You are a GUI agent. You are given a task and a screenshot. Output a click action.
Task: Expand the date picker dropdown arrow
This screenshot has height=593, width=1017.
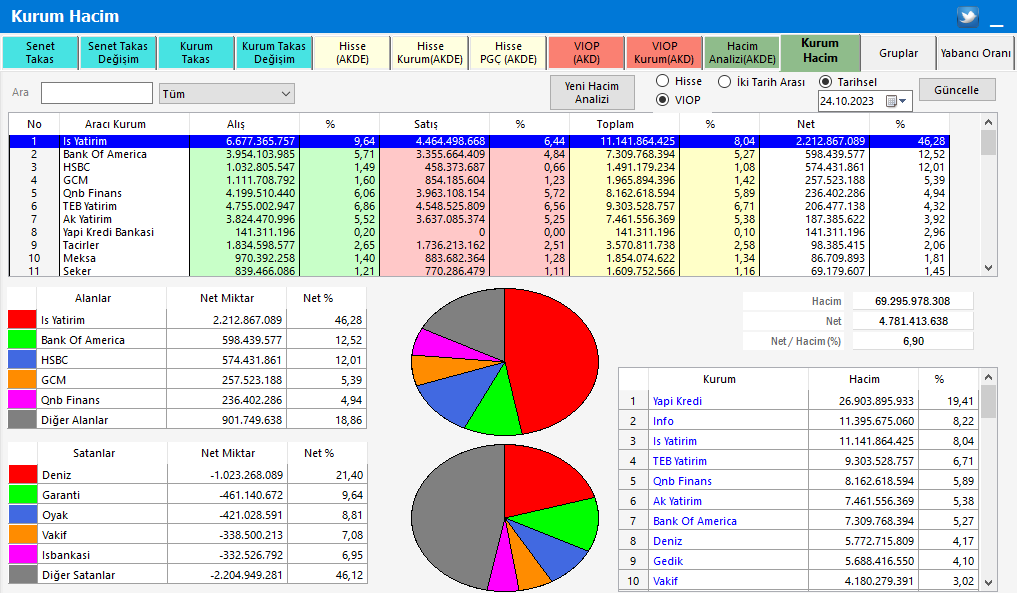coord(903,101)
